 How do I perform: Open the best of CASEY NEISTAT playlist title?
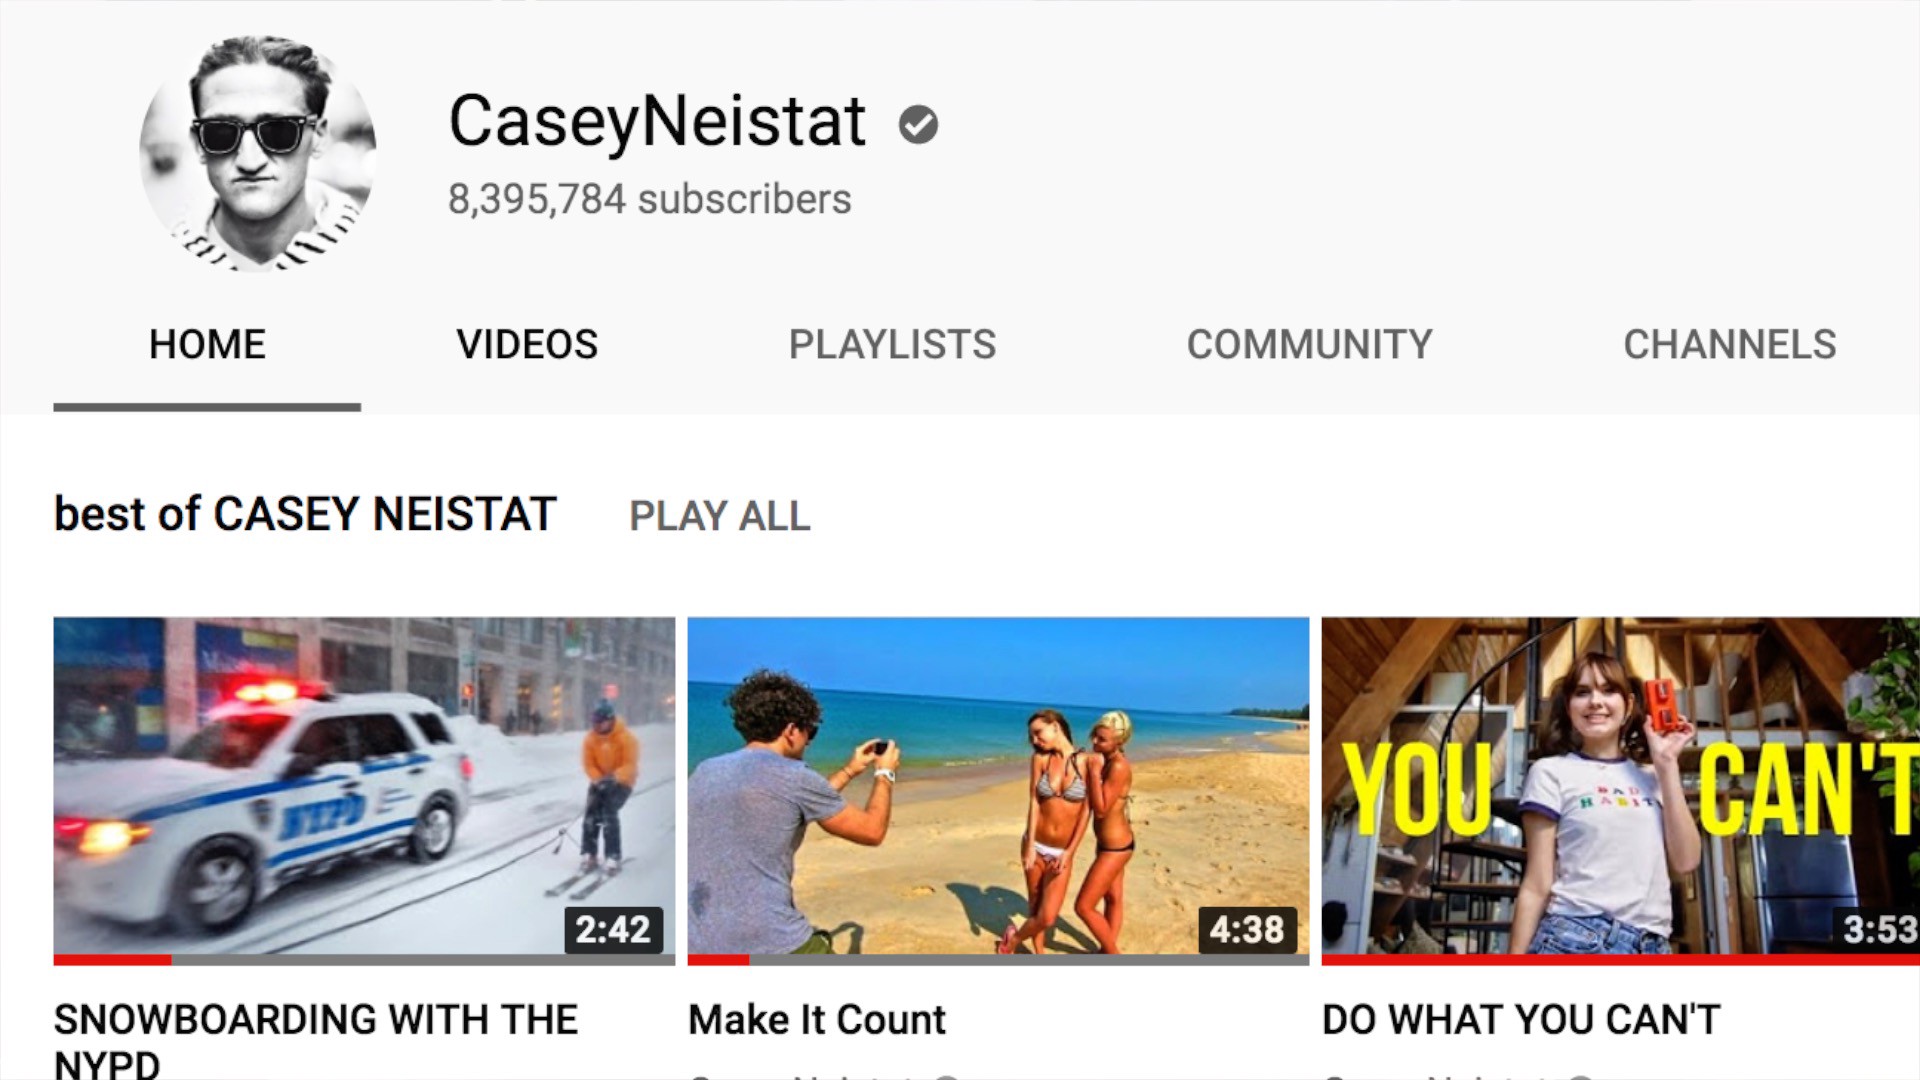pyautogui.click(x=305, y=515)
